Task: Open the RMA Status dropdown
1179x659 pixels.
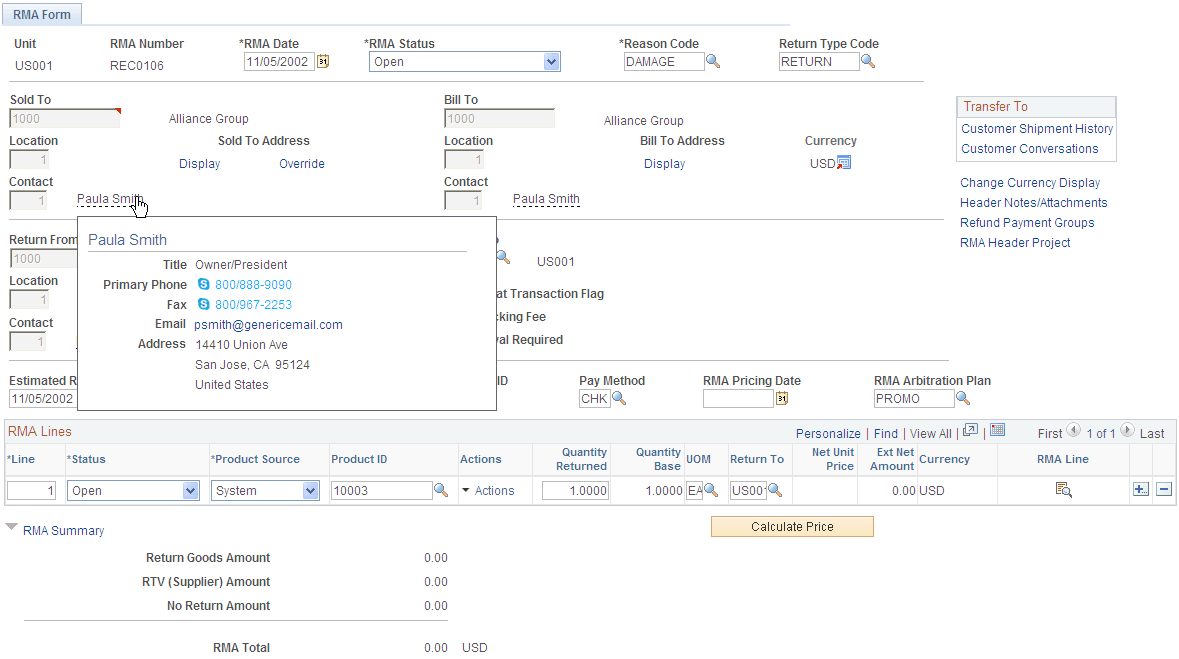Action: point(550,61)
